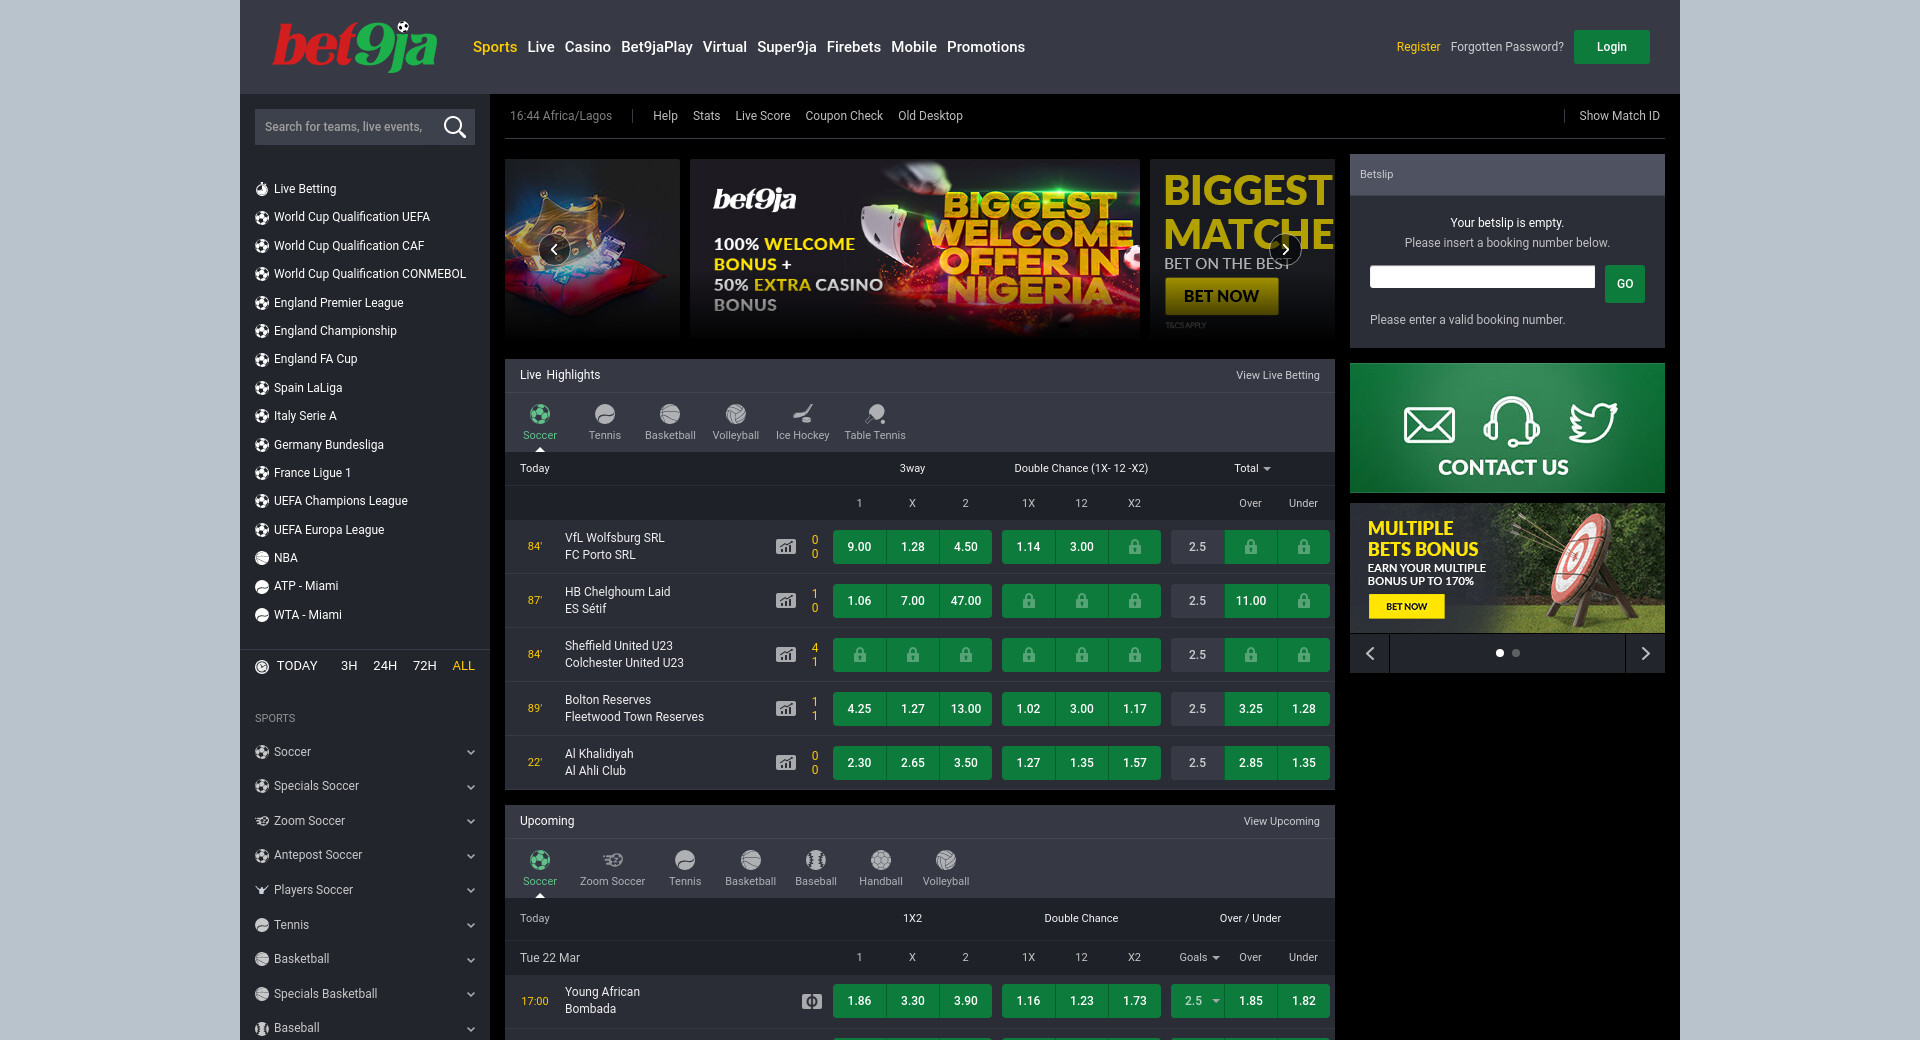Click the Contact Us headset icon
This screenshot has width=1920, height=1040.
coord(1511,422)
